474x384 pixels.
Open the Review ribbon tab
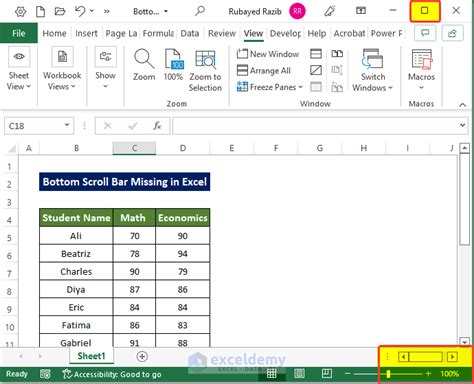(222, 33)
